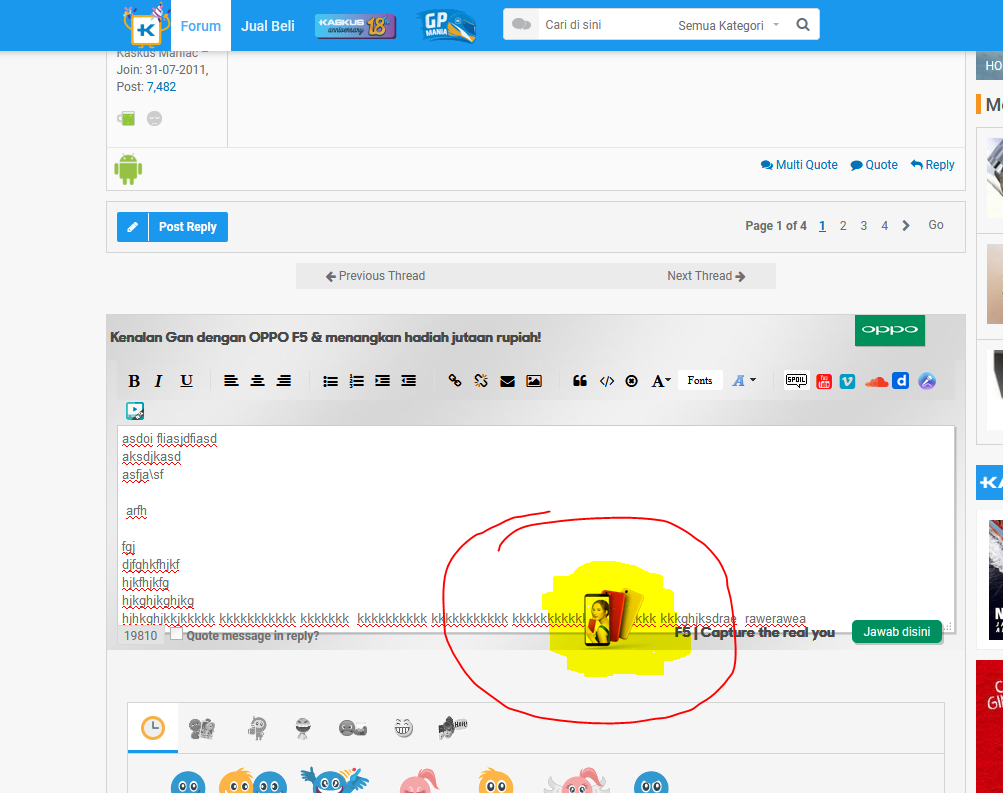This screenshot has width=1003, height=793.
Task: Click the Quote link on the post
Action: tap(874, 165)
